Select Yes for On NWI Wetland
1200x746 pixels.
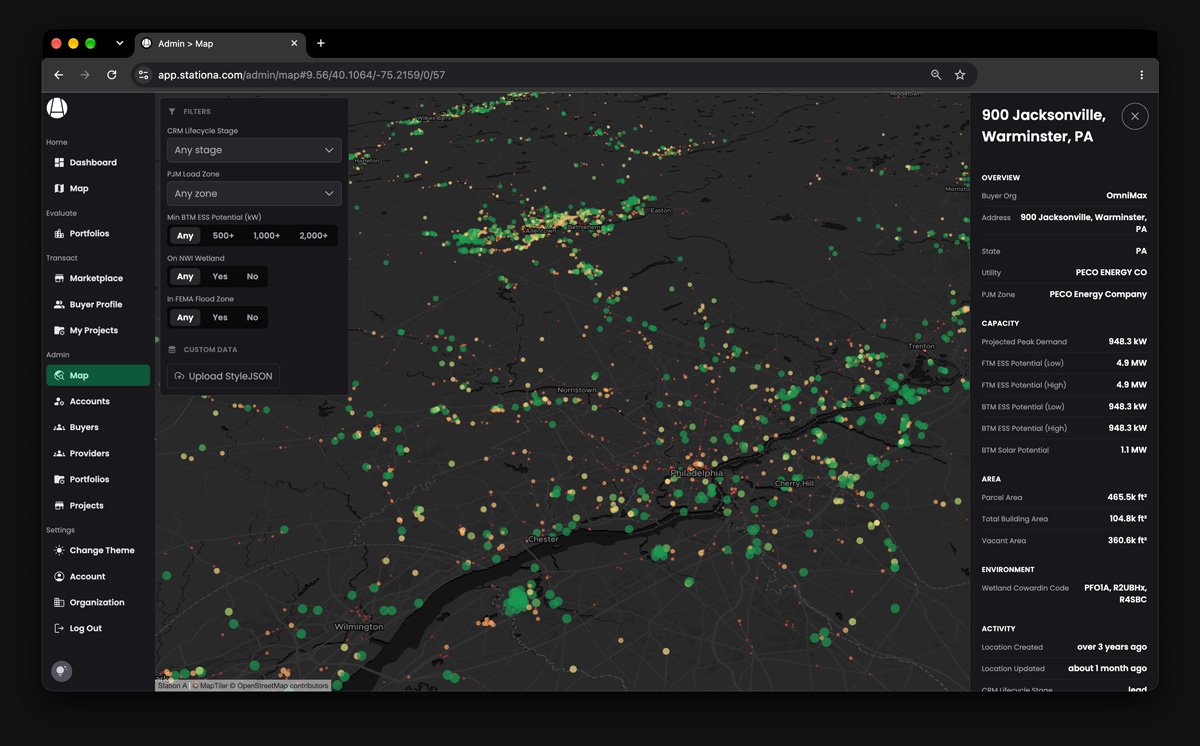point(220,276)
